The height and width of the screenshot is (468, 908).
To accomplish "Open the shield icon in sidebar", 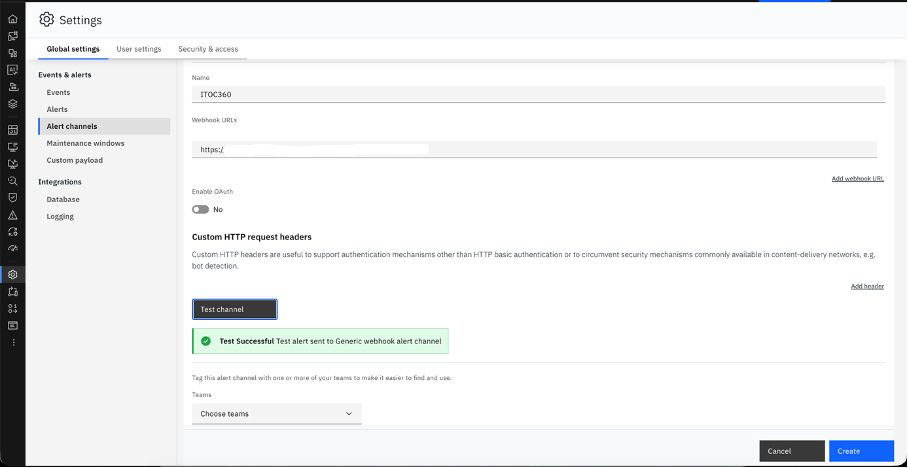I will pyautogui.click(x=13, y=198).
